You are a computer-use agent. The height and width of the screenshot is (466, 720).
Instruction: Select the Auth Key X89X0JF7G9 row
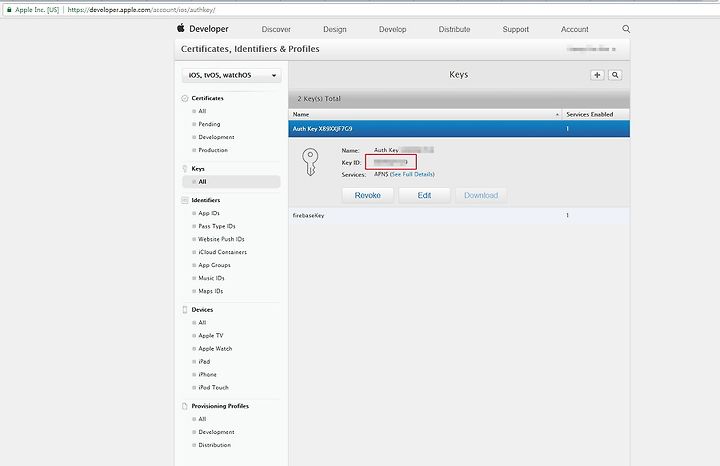coord(459,129)
